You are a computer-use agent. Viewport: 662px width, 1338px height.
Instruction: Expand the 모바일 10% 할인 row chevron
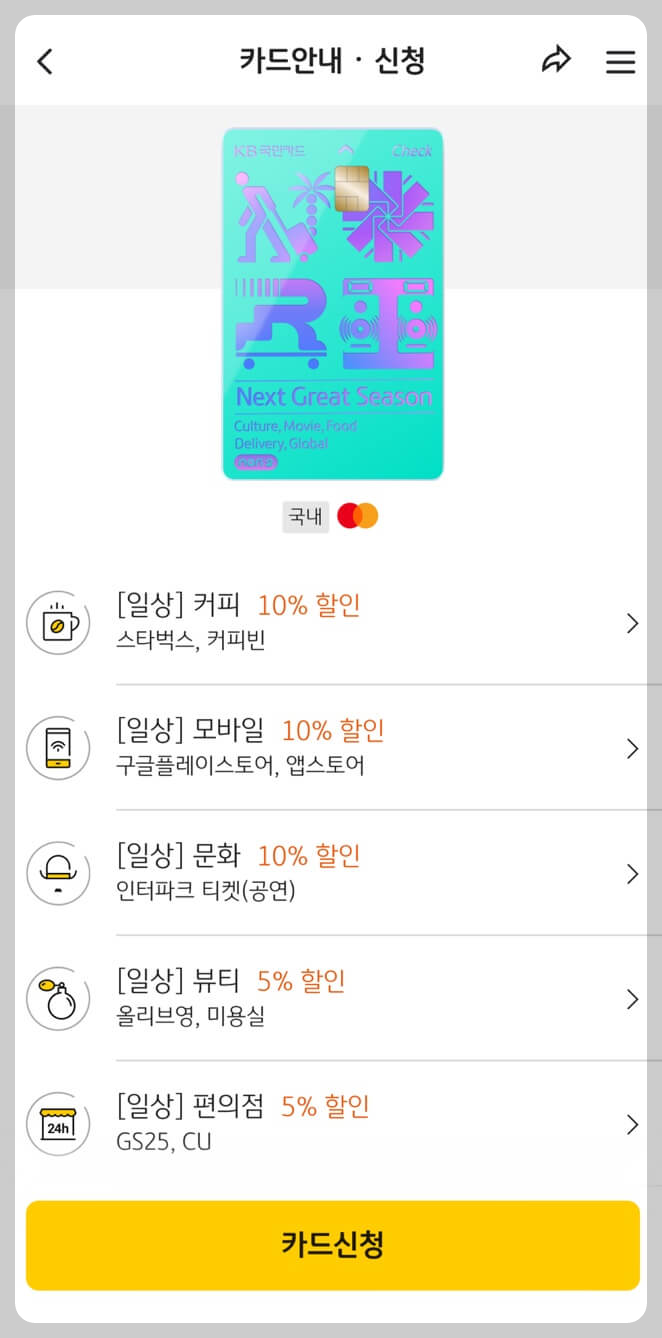(632, 748)
